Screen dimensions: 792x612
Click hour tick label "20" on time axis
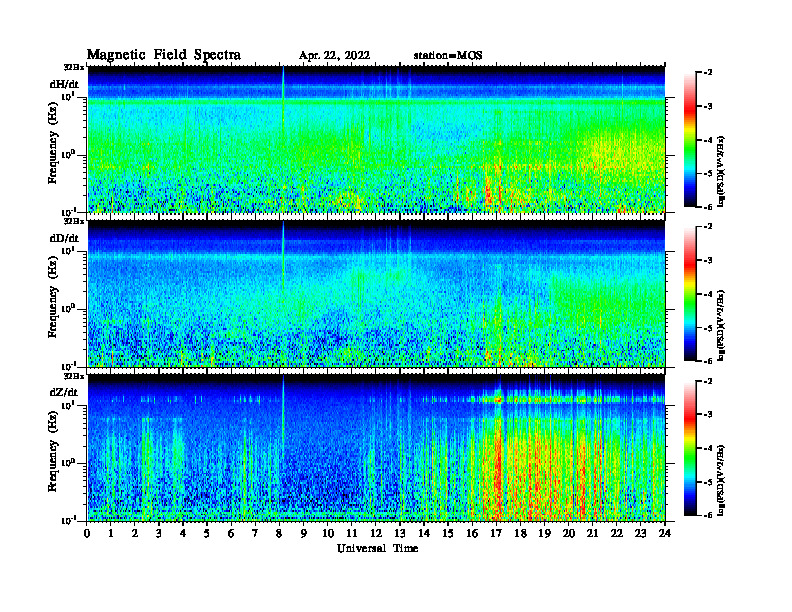coord(569,533)
